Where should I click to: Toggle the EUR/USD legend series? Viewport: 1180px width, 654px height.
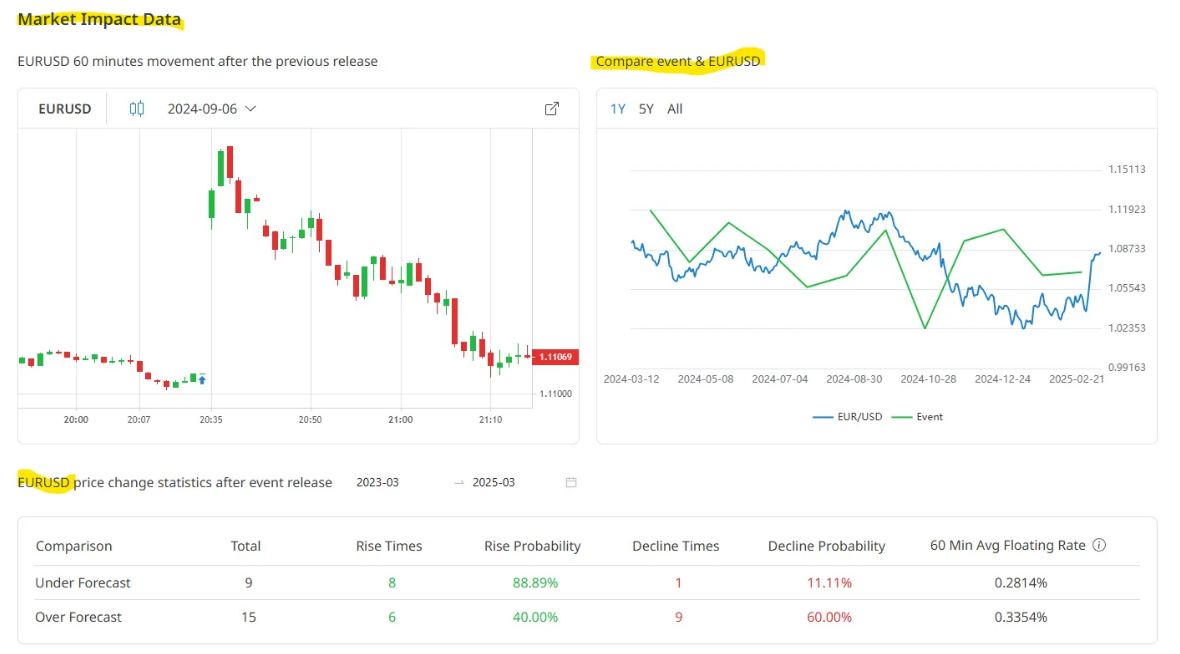[x=847, y=417]
